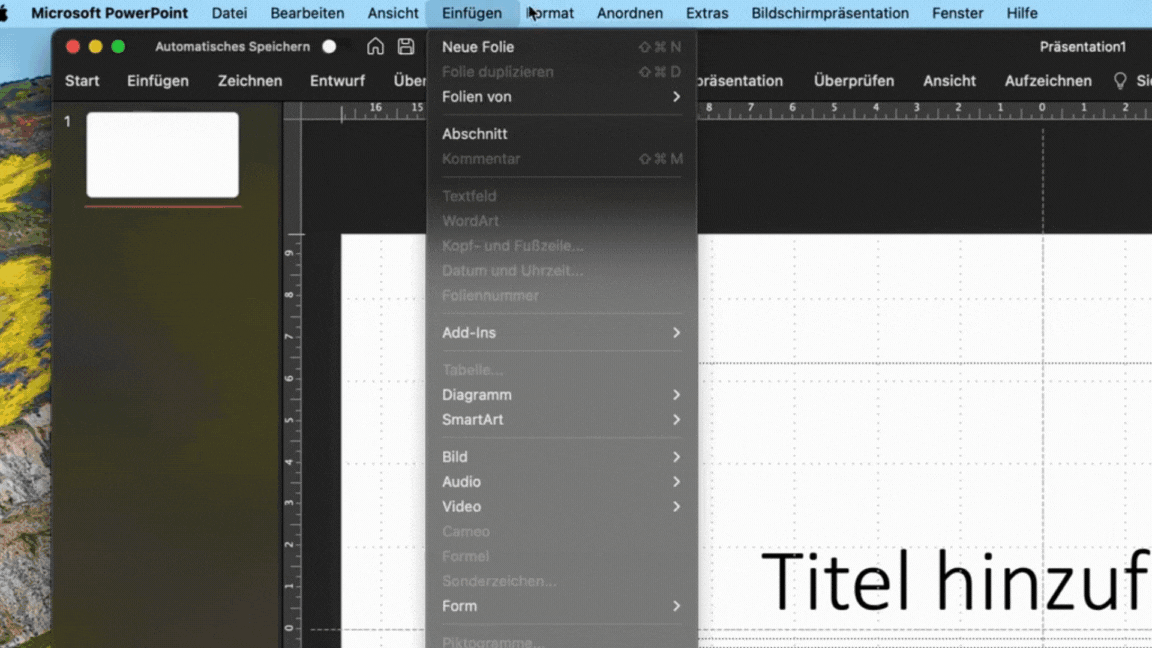The width and height of the screenshot is (1152, 648).
Task: Open the Bearbeiten menu
Action: pyautogui.click(x=307, y=13)
